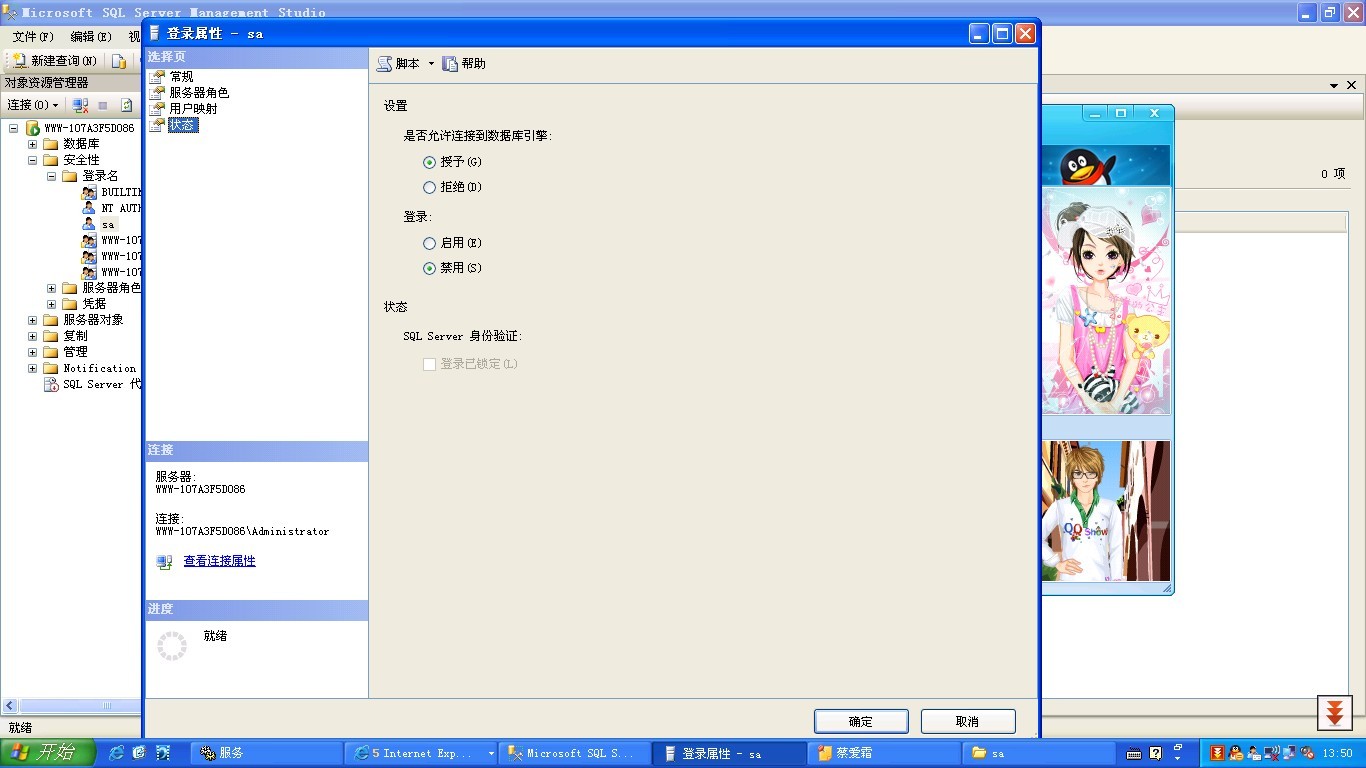1366x768 pixels.
Task: Click the 脚本 script icon in the dialog
Action: (x=384, y=64)
